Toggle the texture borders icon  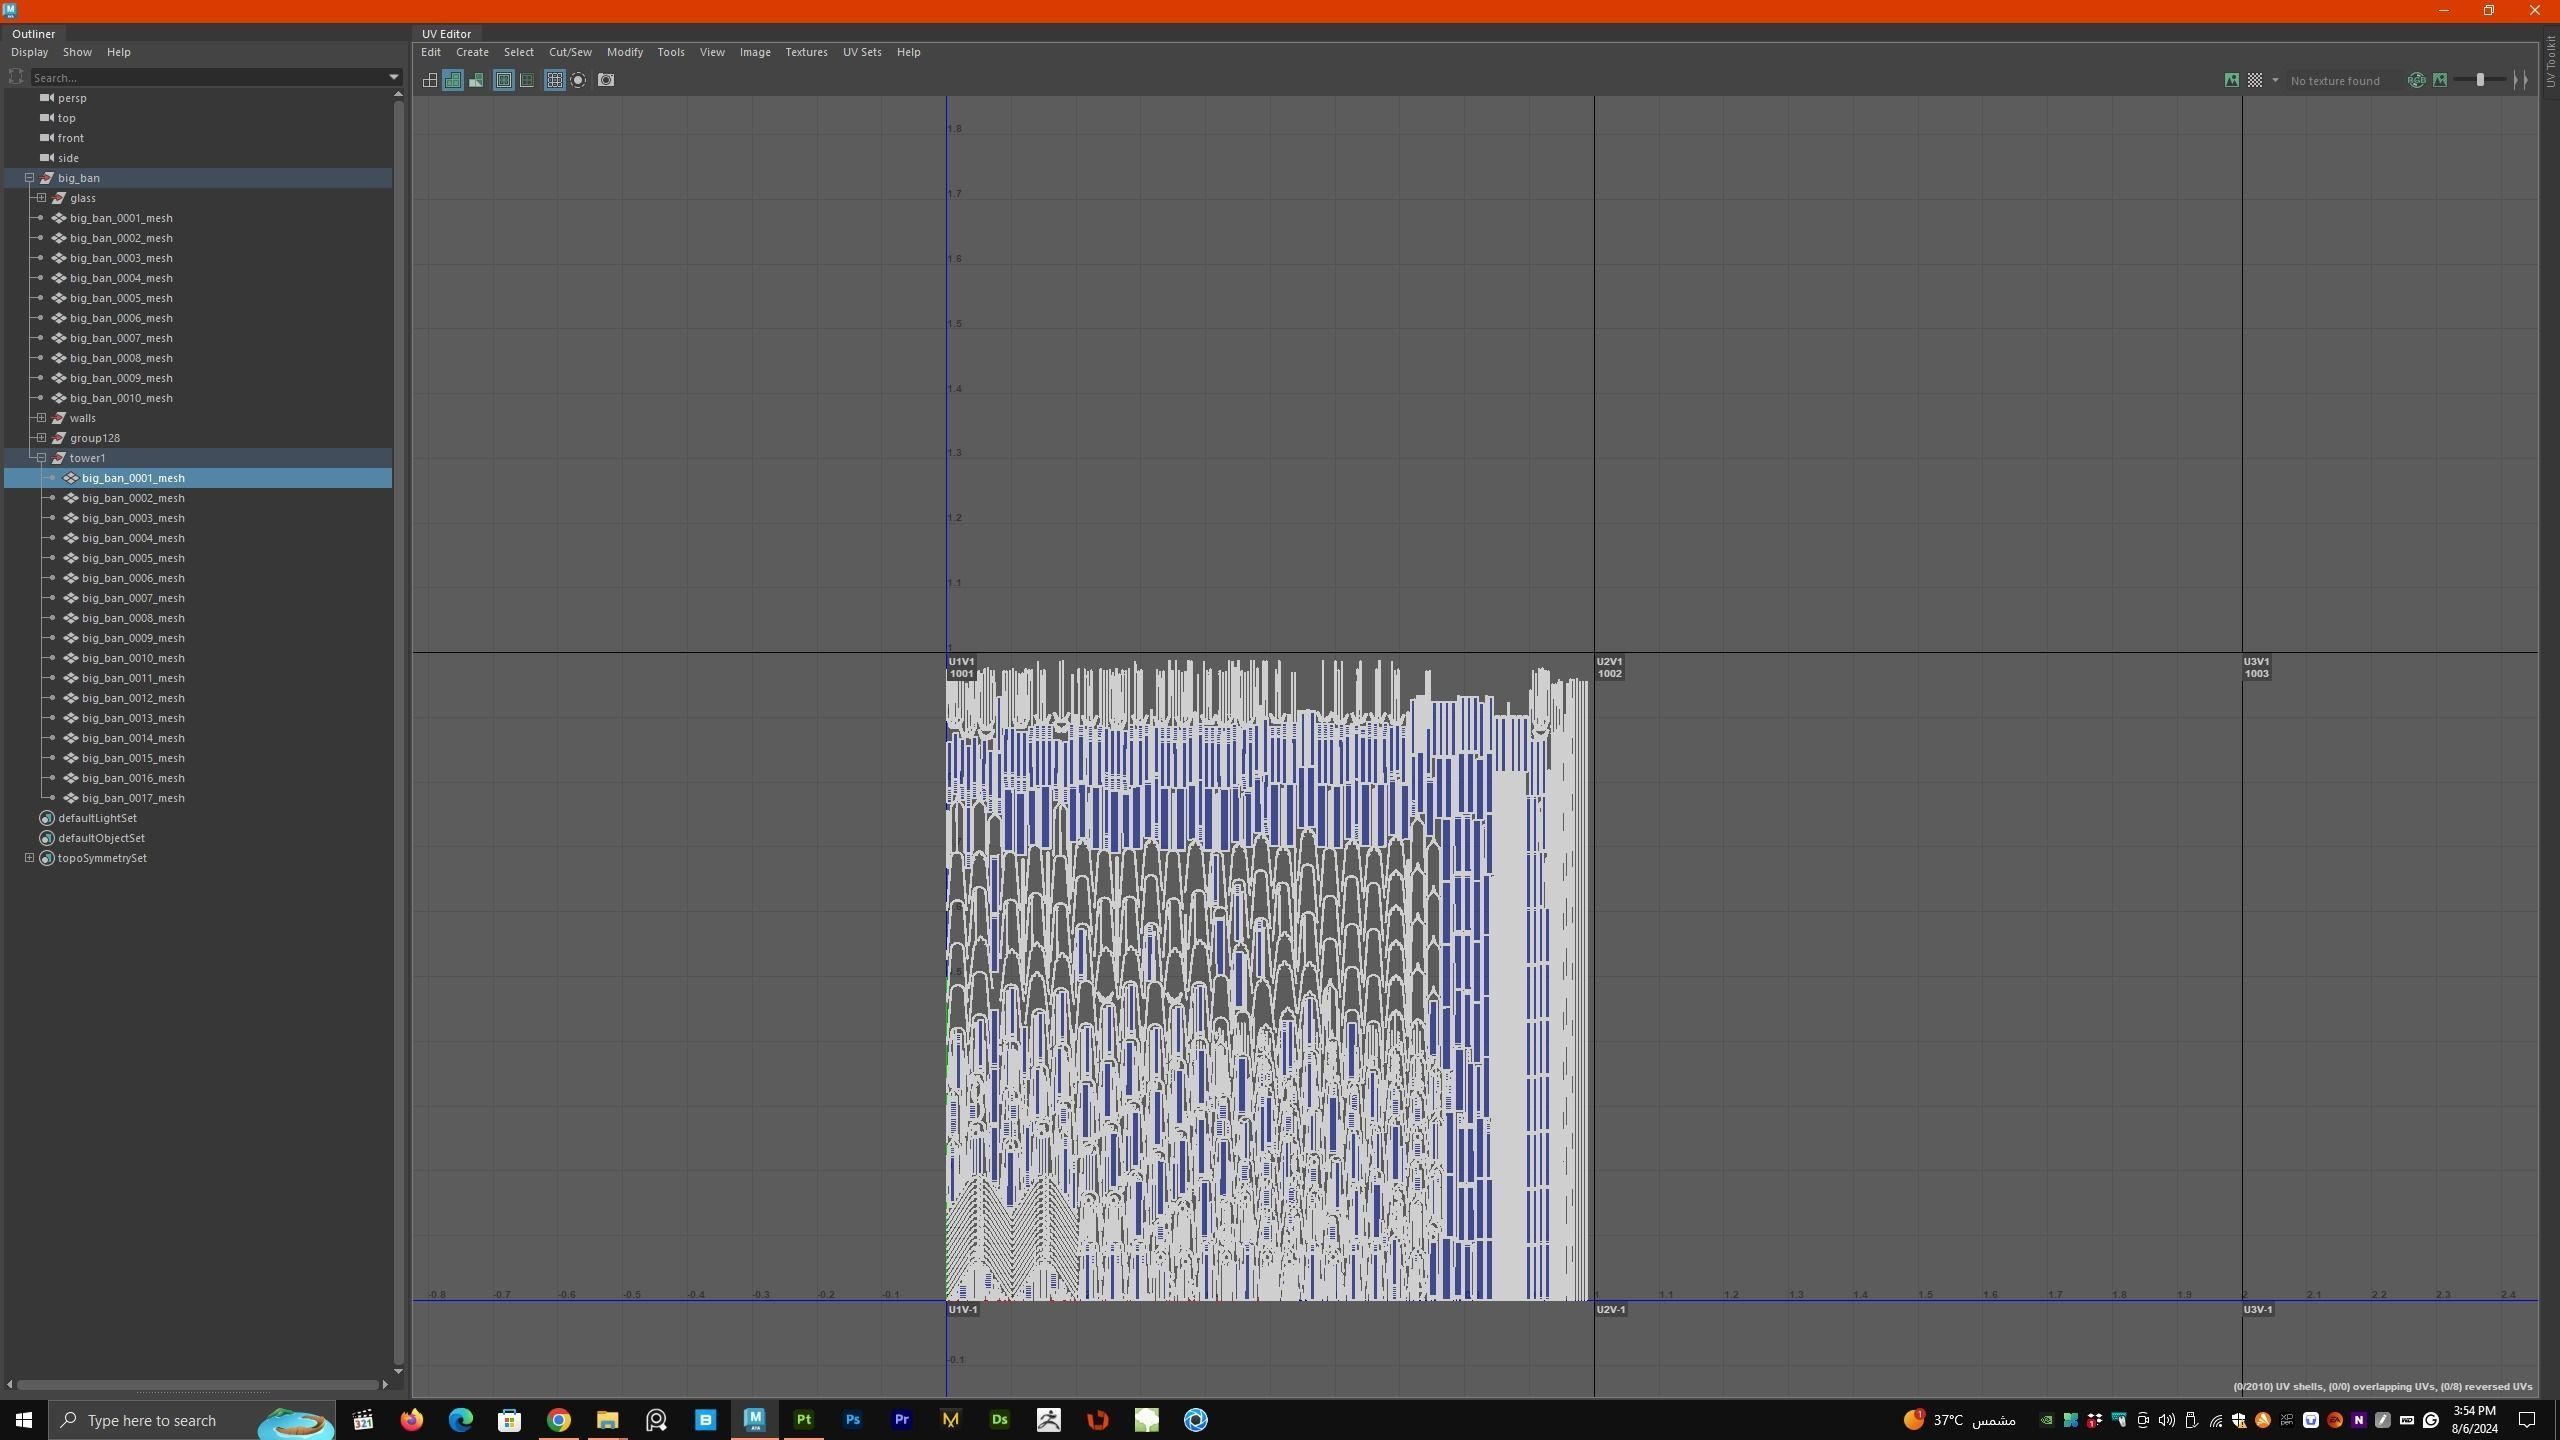[504, 80]
